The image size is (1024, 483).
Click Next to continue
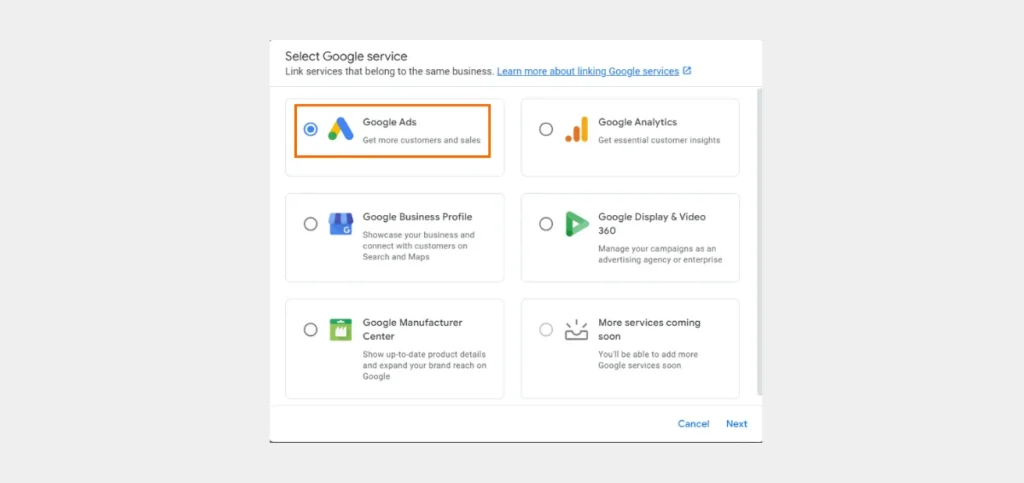pos(737,424)
